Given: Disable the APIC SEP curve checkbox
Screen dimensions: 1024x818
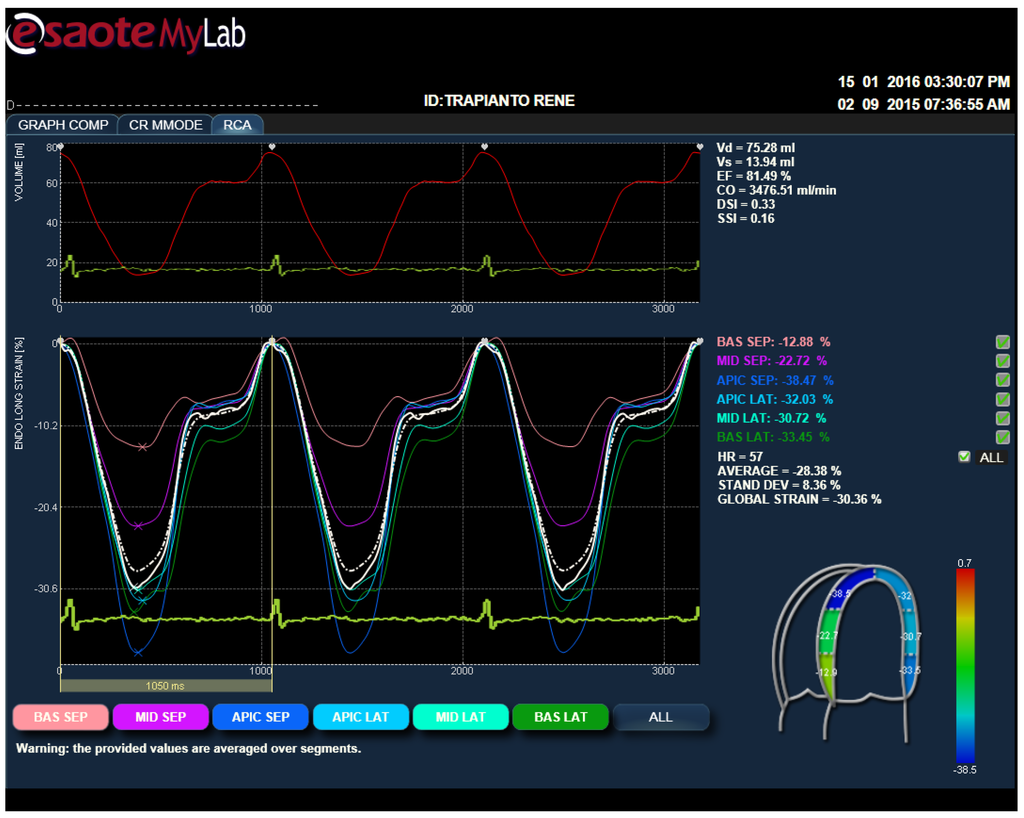Looking at the screenshot, I should [1002, 380].
